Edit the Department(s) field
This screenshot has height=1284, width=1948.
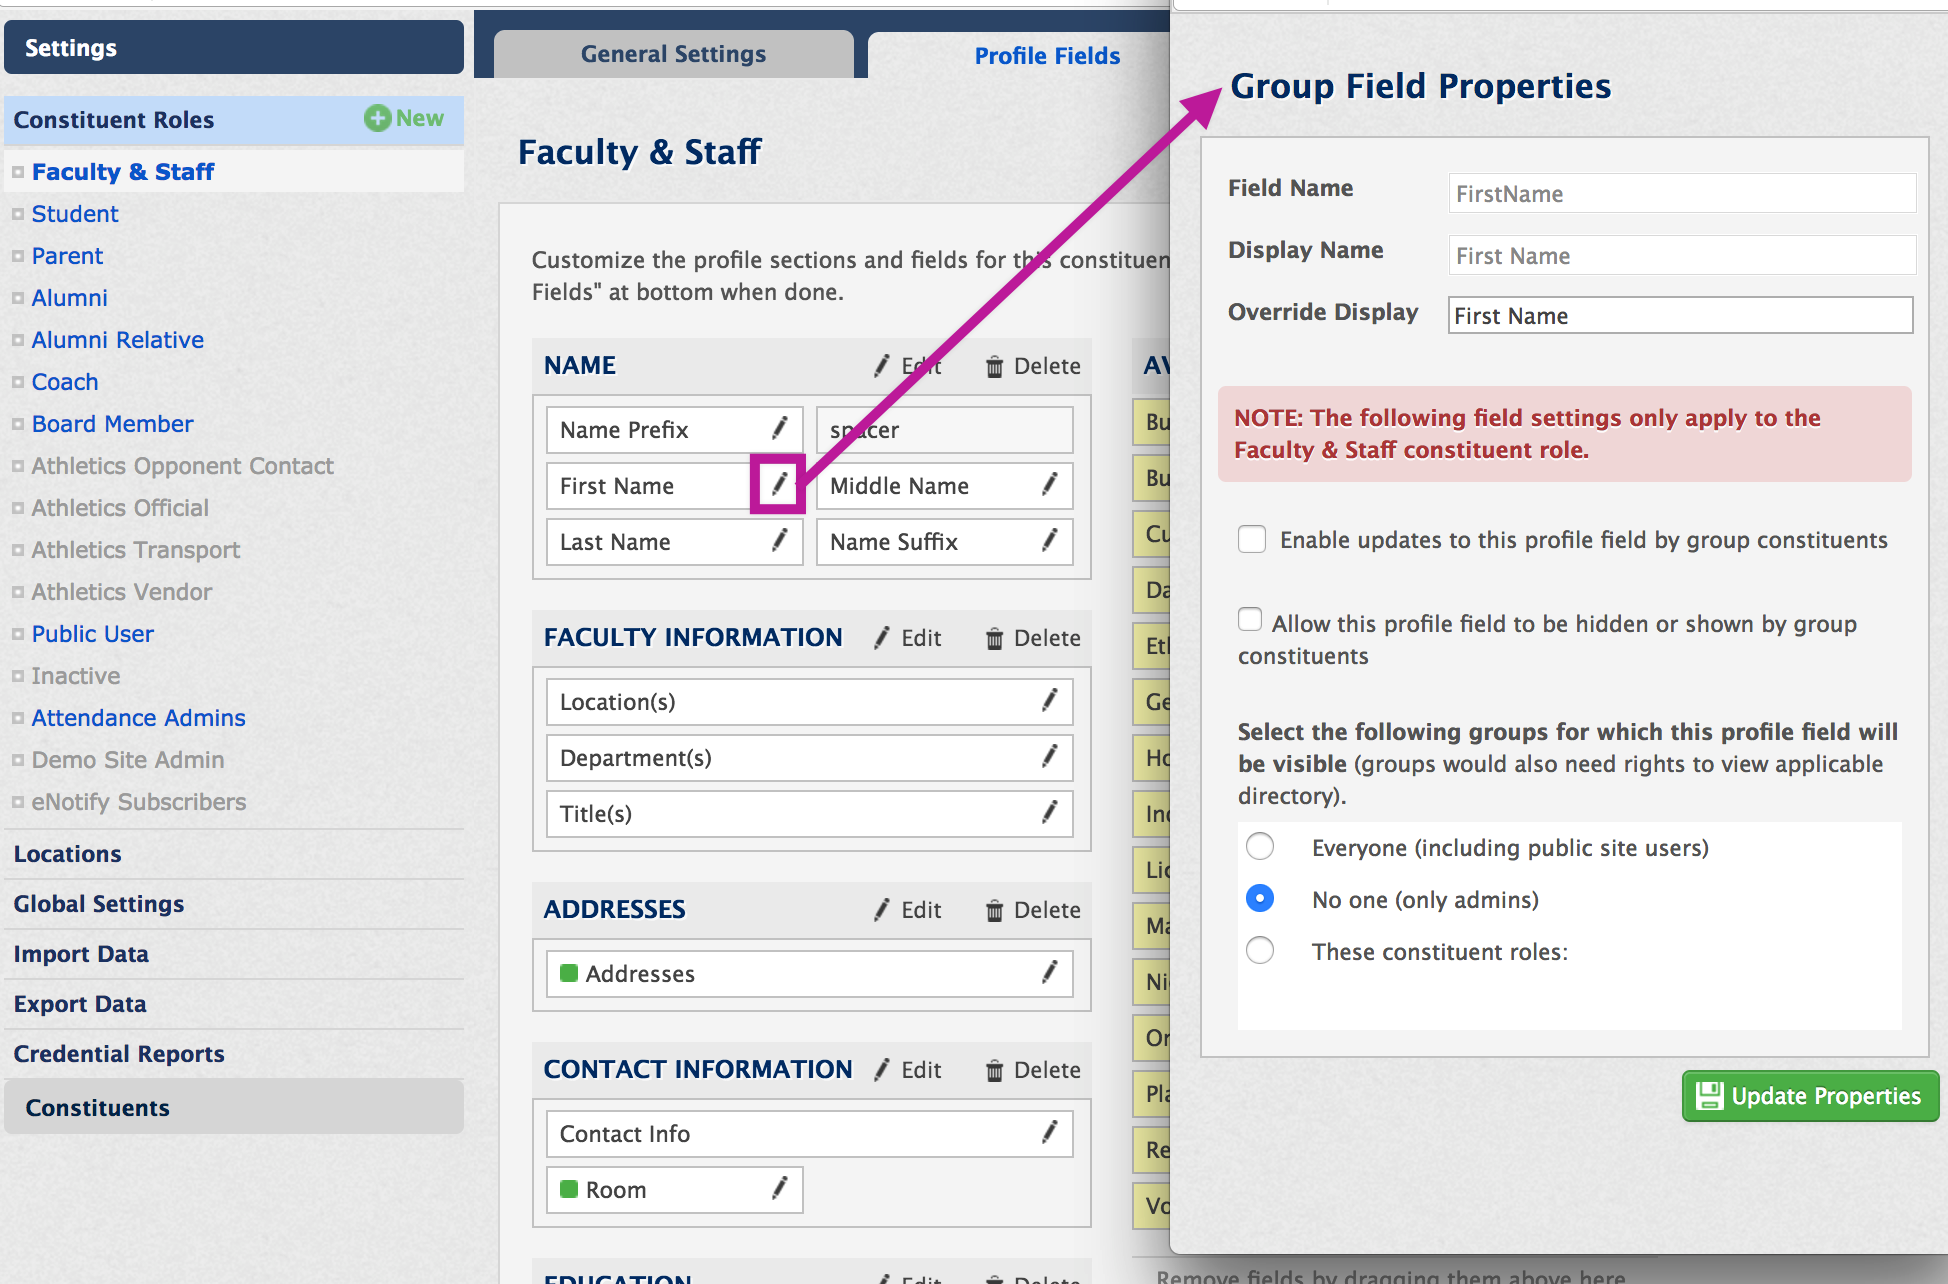[1049, 758]
